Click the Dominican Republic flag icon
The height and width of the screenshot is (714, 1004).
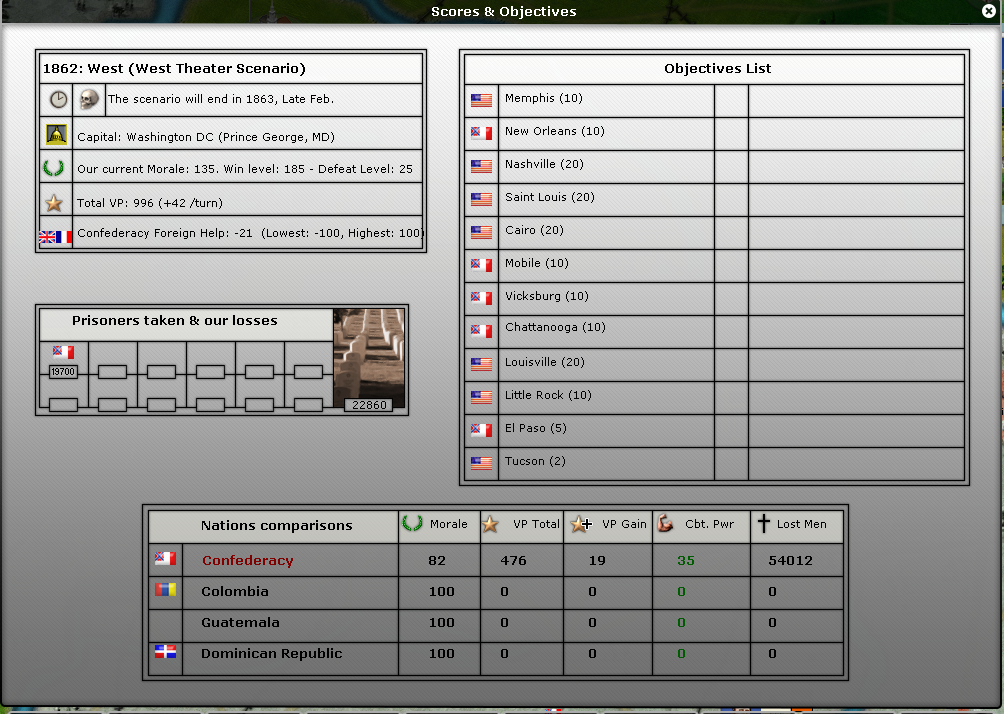coord(165,652)
